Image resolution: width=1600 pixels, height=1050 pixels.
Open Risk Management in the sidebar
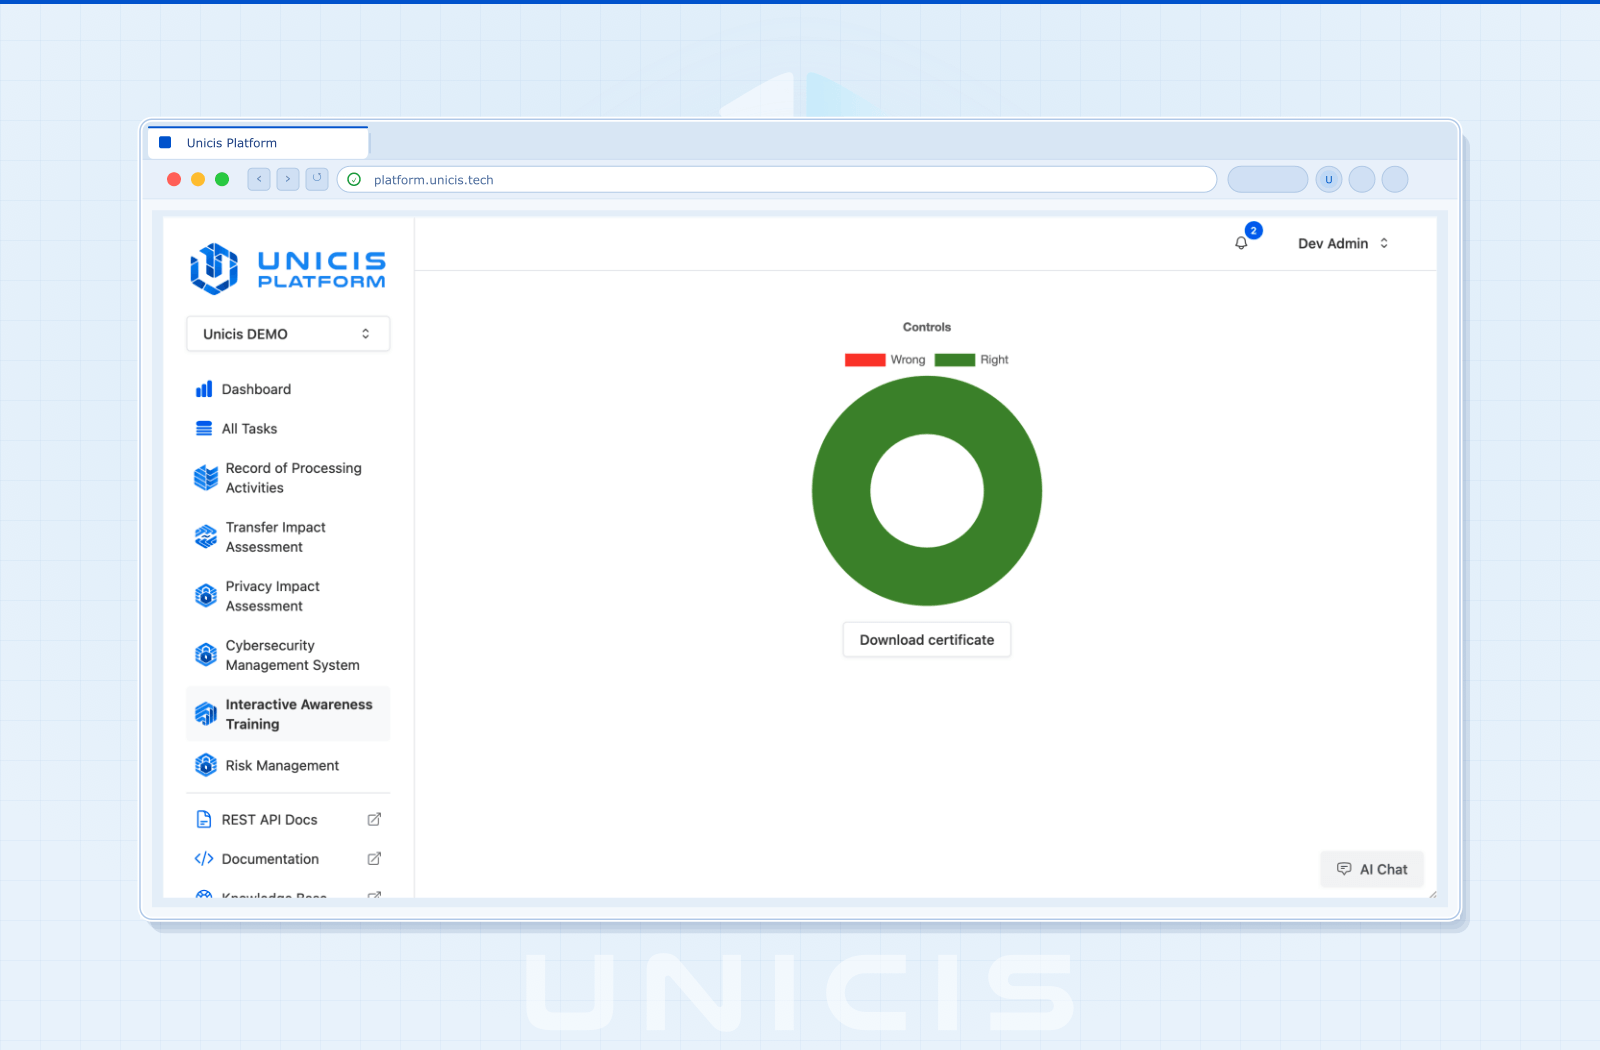pos(288,765)
